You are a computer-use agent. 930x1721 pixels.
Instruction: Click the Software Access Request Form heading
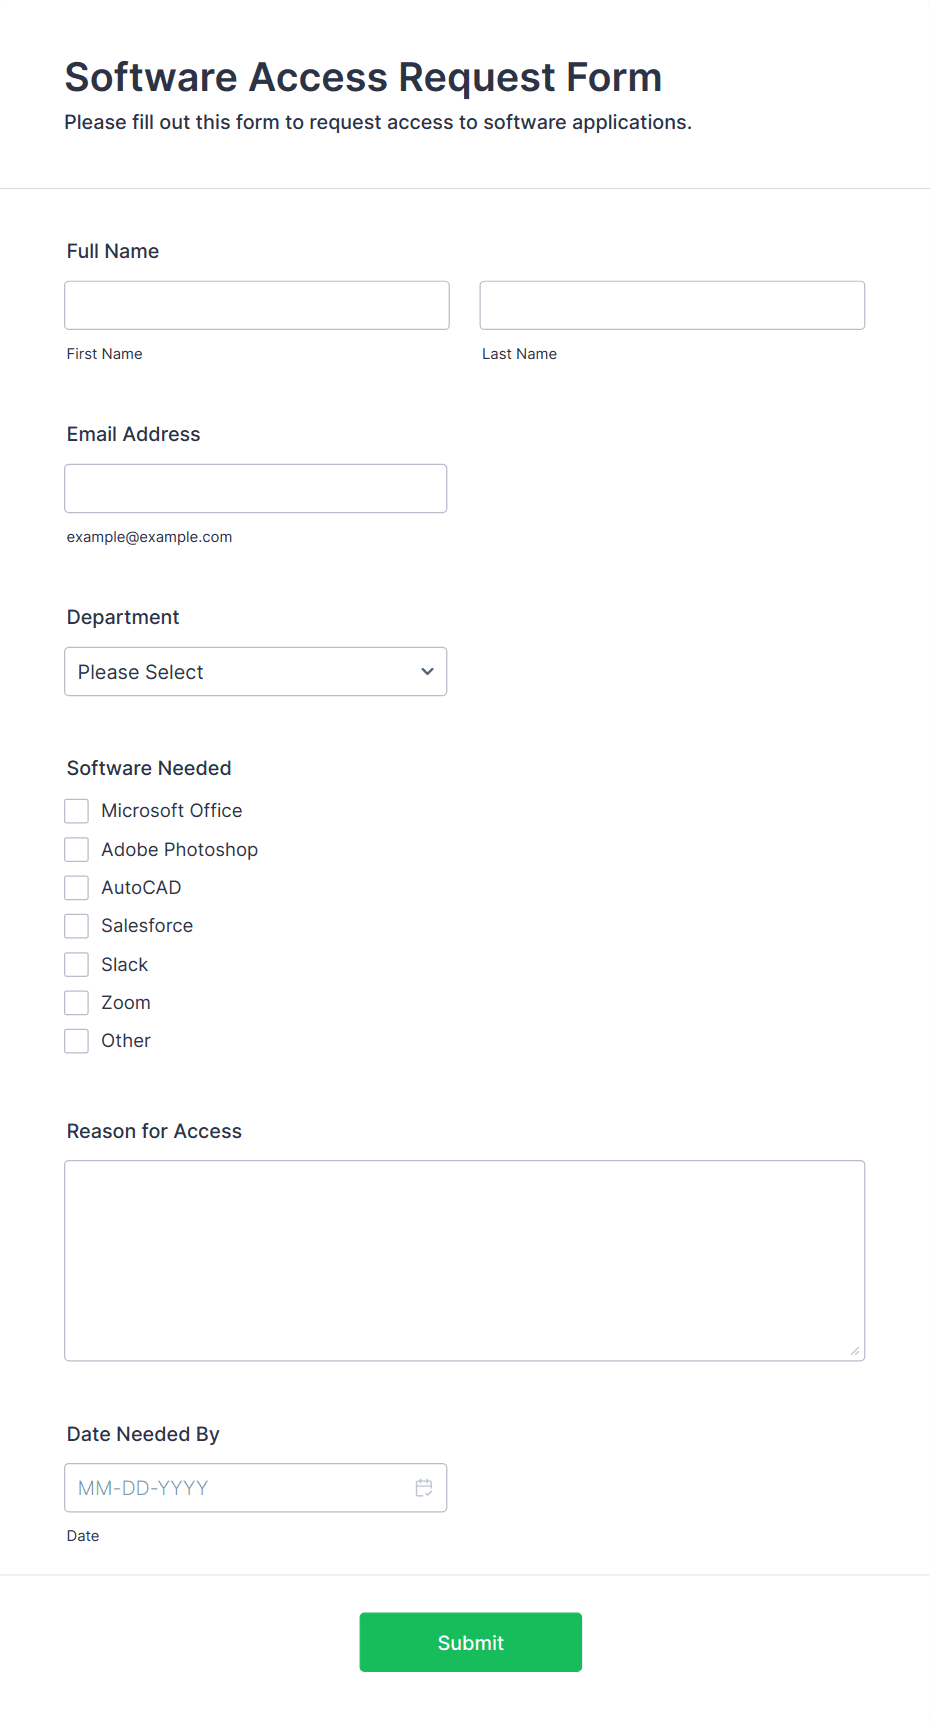click(x=364, y=78)
